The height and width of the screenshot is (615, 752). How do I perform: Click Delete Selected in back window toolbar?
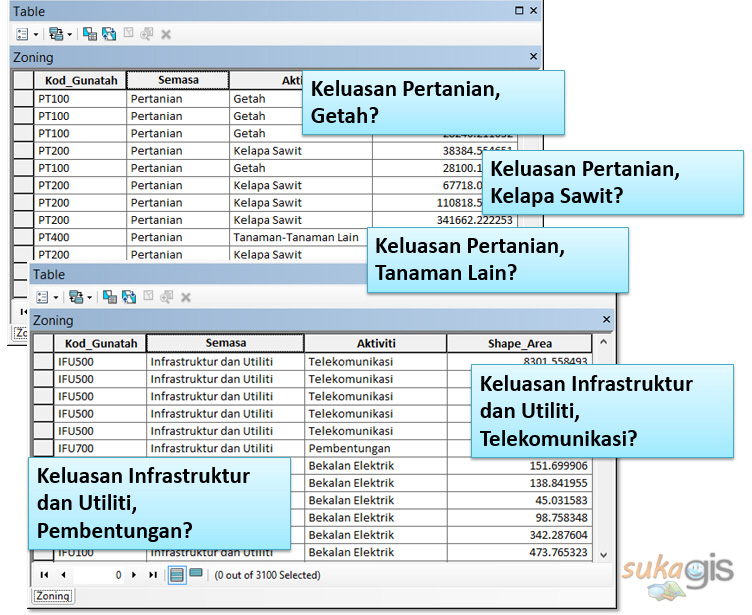[x=166, y=35]
